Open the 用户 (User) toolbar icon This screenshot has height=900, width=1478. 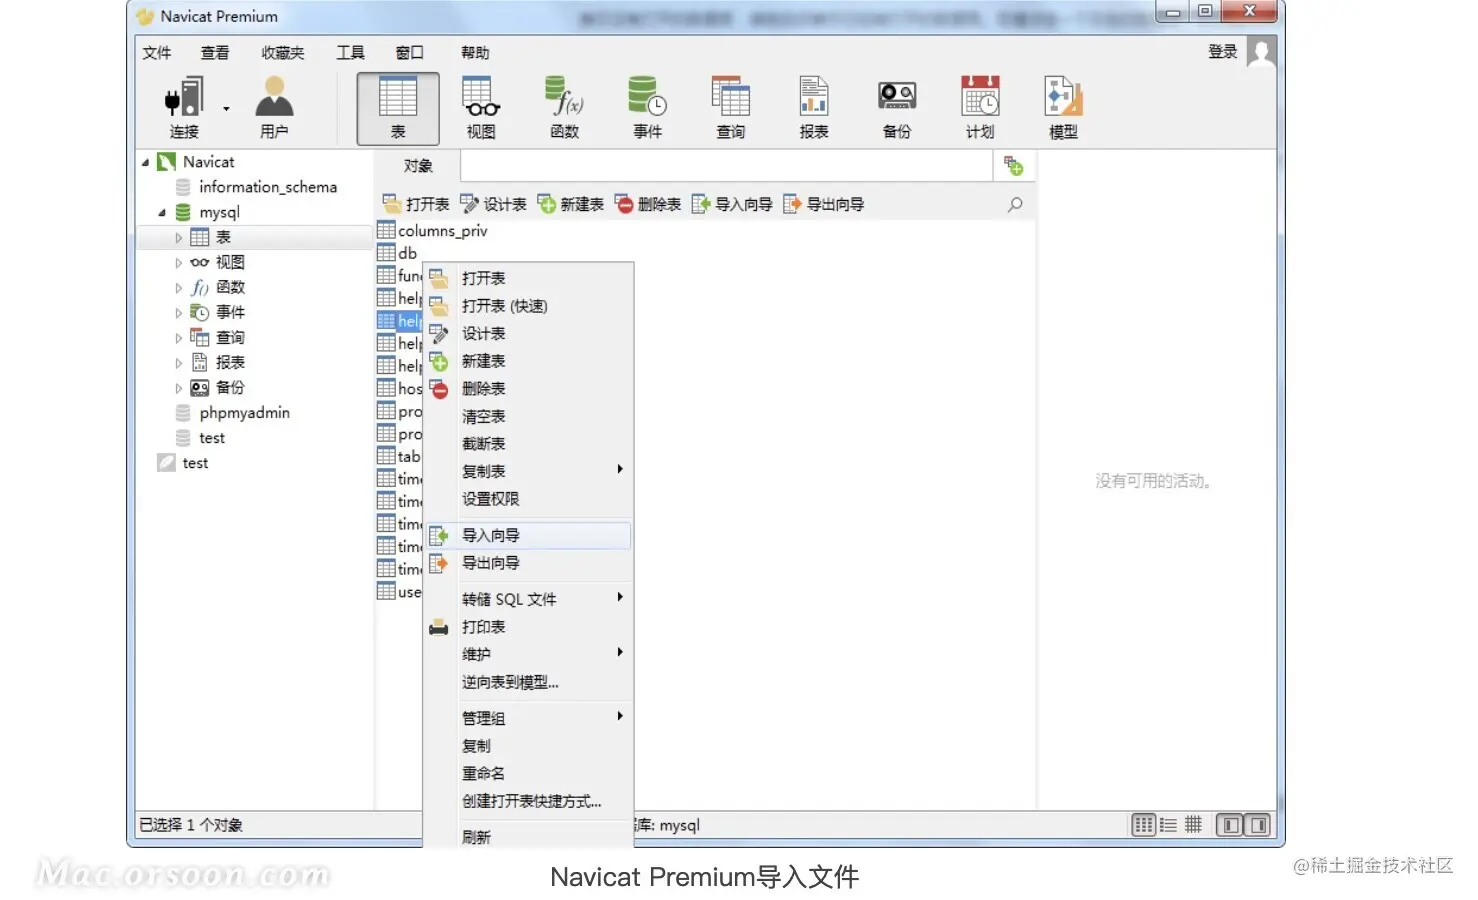click(x=274, y=107)
